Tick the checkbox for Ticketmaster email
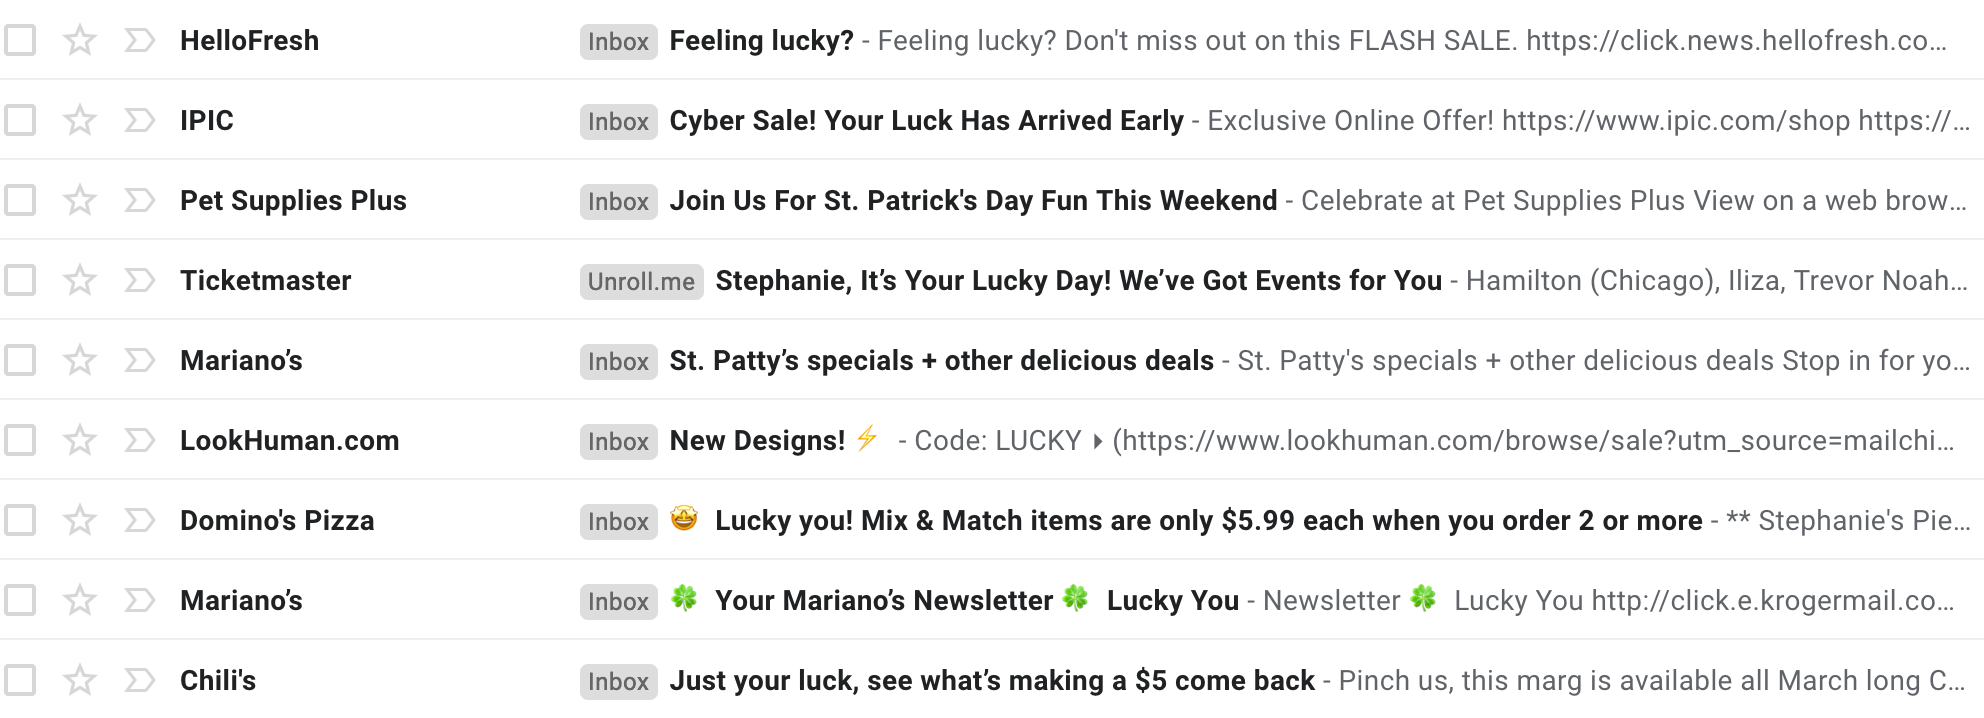Screen dimensions: 1984x718 [20, 281]
